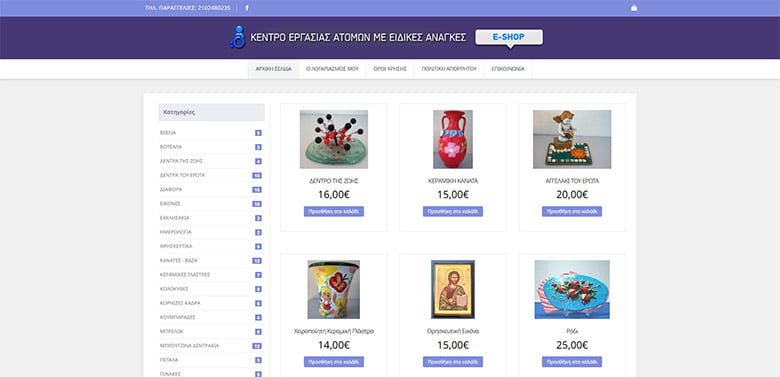Screen dimensions: 780x377
Task: Add ΔΕΝΤΡΟ ΤΗΣ ΖΩΗΣ to the cart
Action: click(334, 211)
